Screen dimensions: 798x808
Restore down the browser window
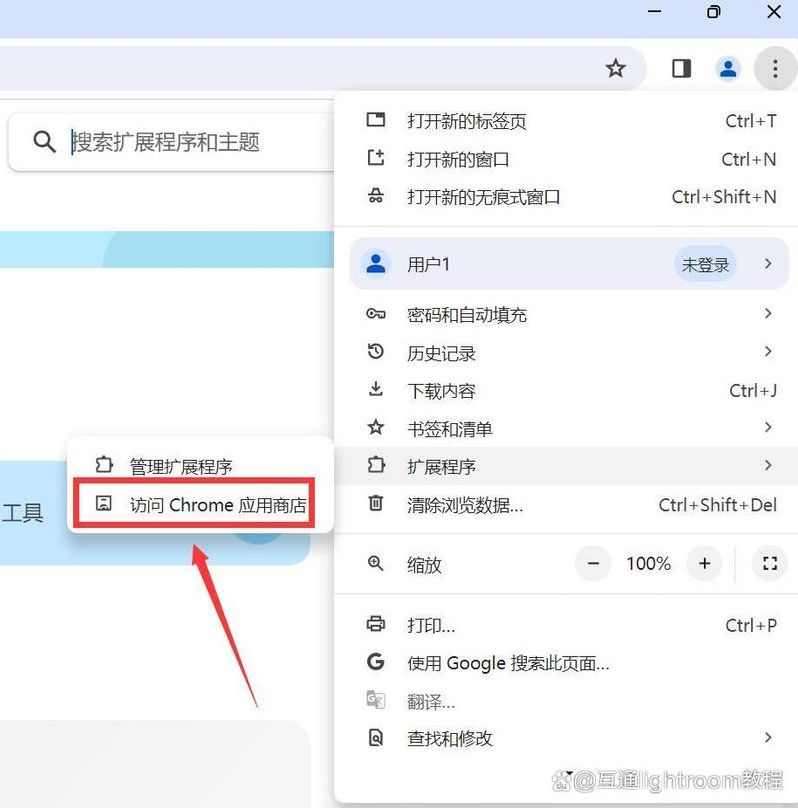[x=714, y=11]
